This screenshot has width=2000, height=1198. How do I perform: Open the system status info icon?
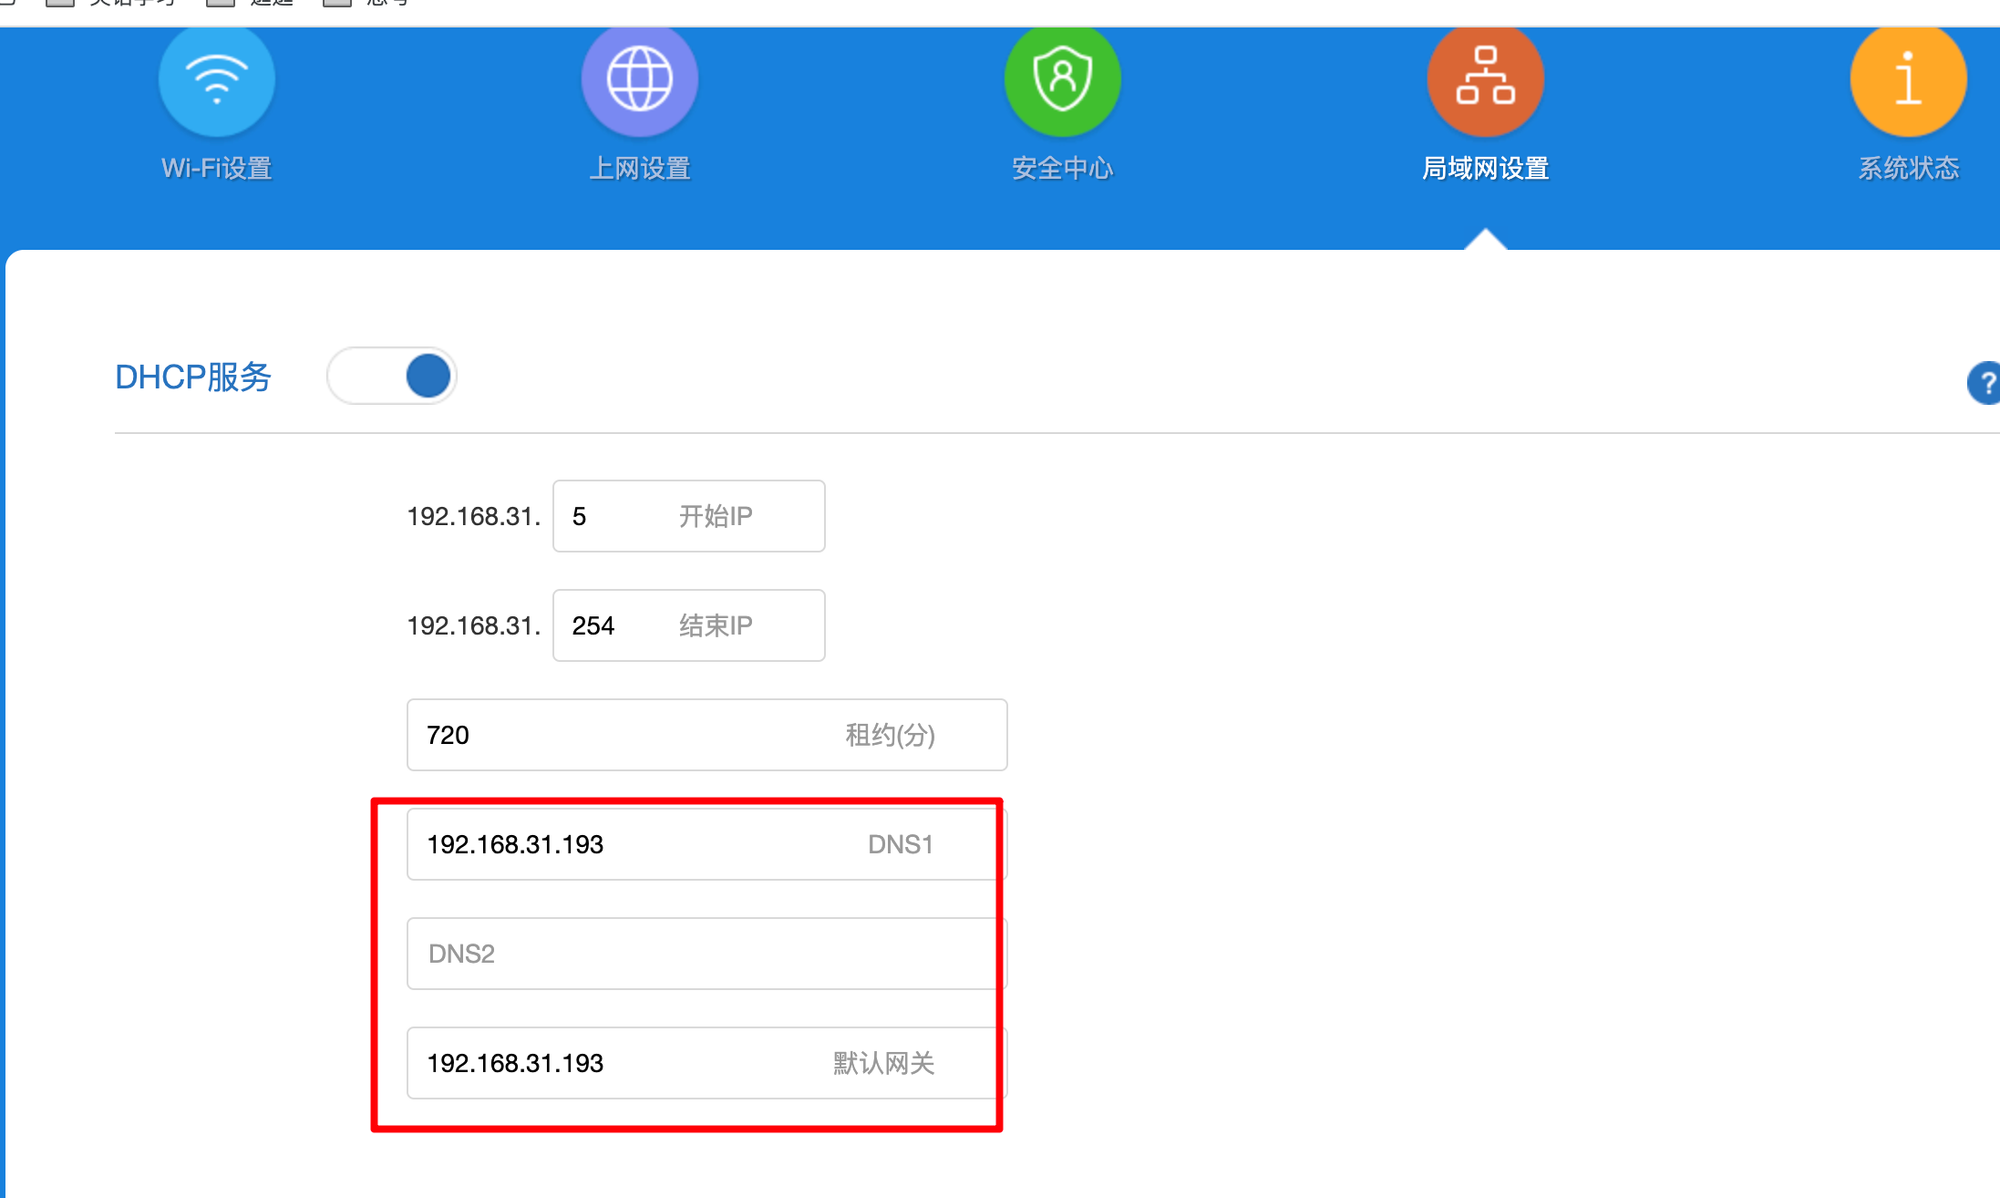(1909, 81)
